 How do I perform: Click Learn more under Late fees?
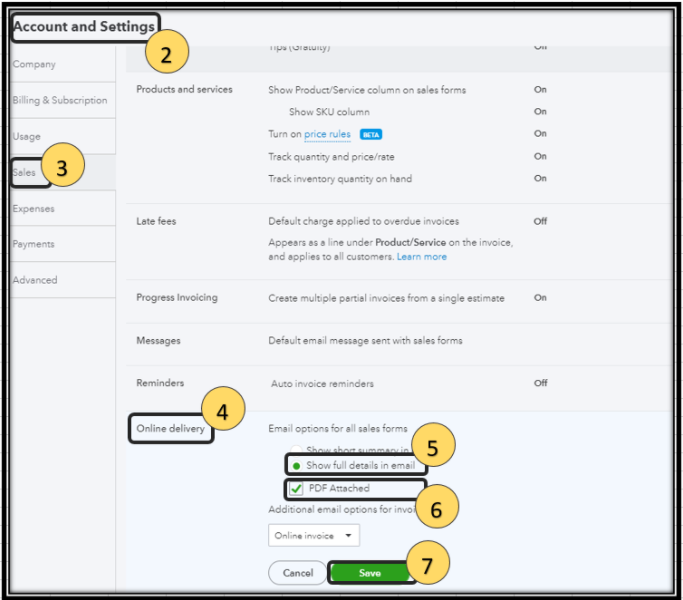pyautogui.click(x=422, y=257)
